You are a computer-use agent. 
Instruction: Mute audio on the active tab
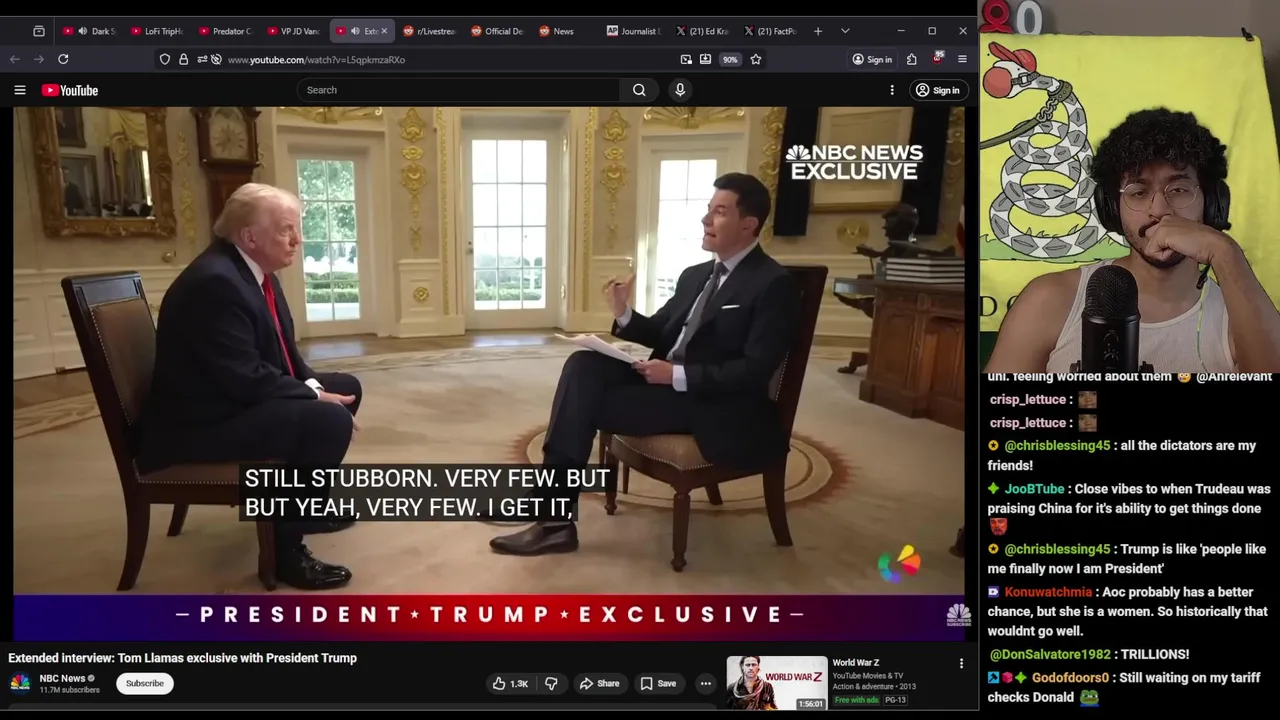pyautogui.click(x=355, y=31)
